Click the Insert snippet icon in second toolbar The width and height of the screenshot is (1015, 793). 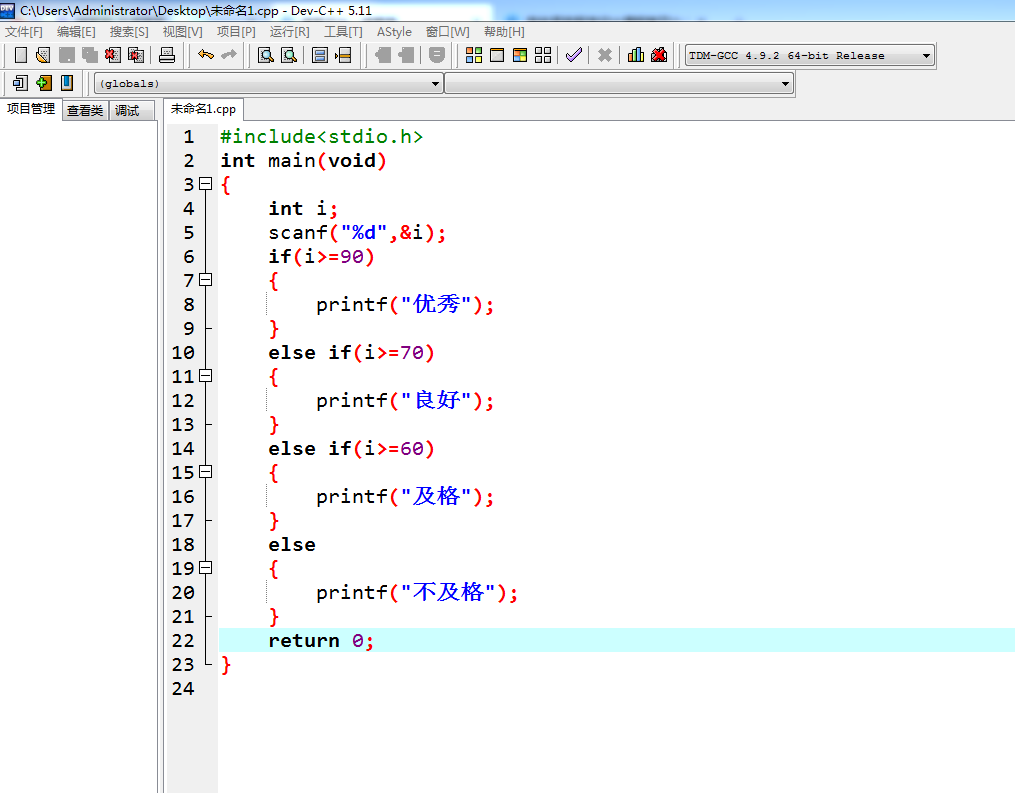coord(20,83)
